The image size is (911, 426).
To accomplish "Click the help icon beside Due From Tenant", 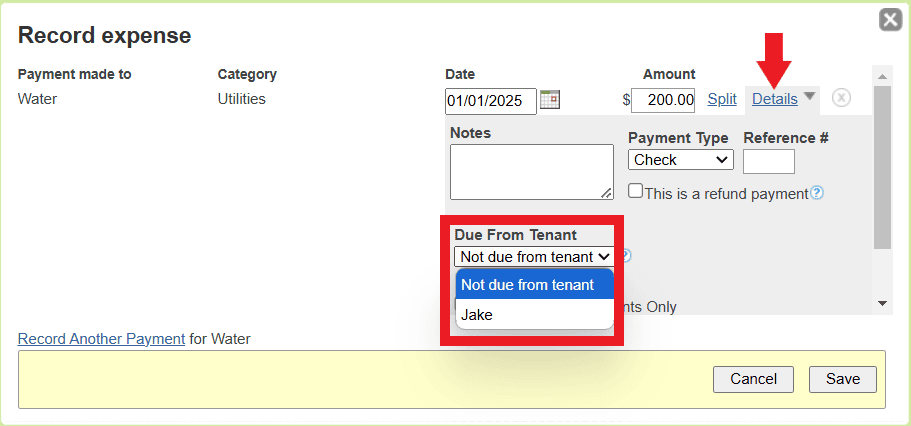I will point(626,256).
